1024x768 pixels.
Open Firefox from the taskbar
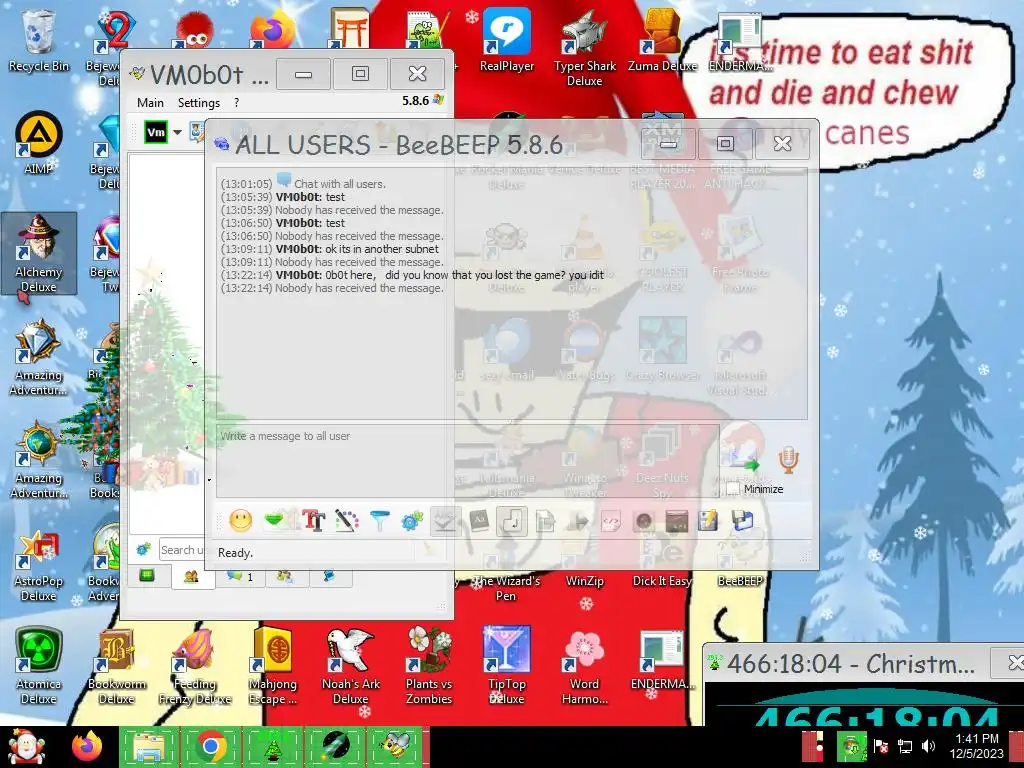click(87, 746)
